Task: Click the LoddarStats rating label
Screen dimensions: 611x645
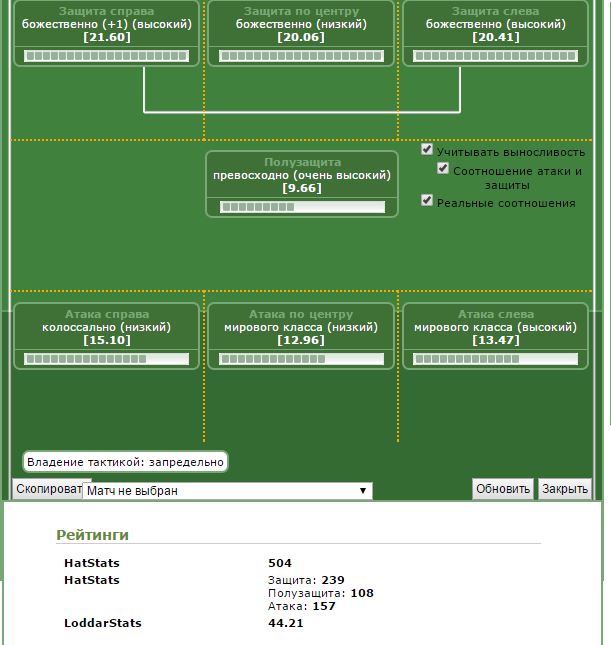Action: point(102,623)
